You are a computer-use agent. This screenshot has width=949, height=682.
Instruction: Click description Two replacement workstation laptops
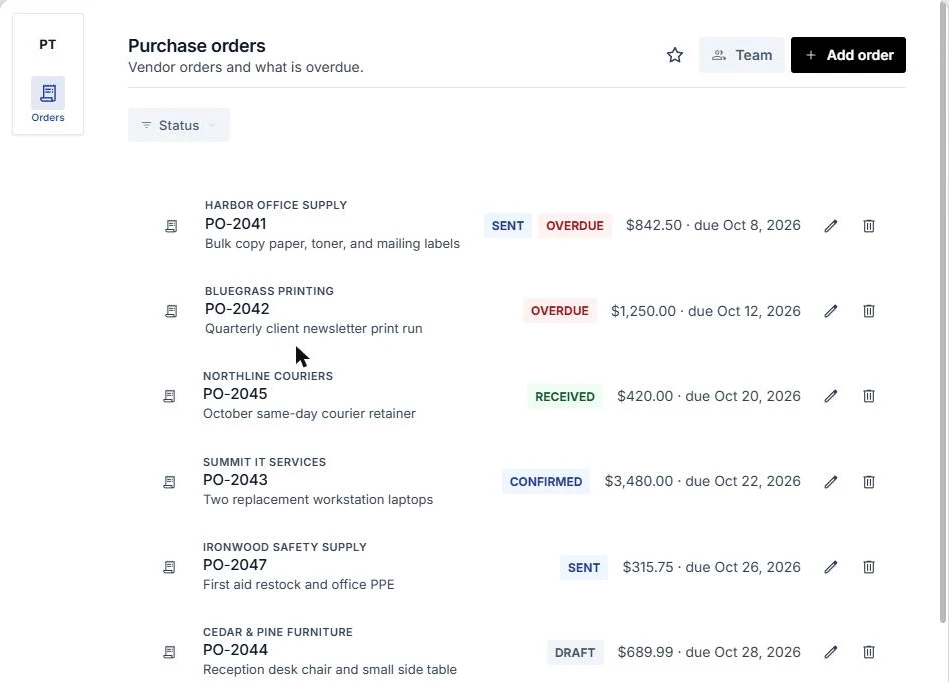pos(318,499)
